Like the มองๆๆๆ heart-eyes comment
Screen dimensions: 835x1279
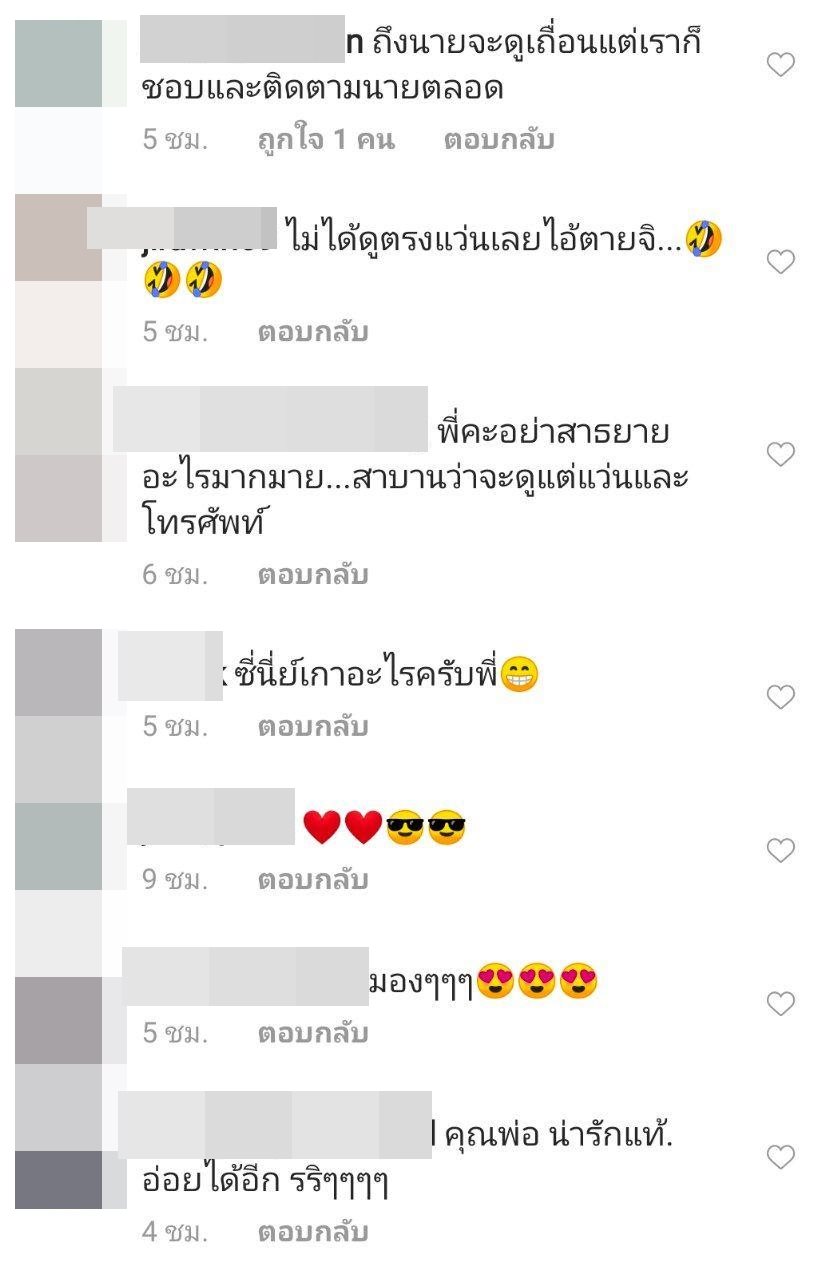coord(780,1004)
